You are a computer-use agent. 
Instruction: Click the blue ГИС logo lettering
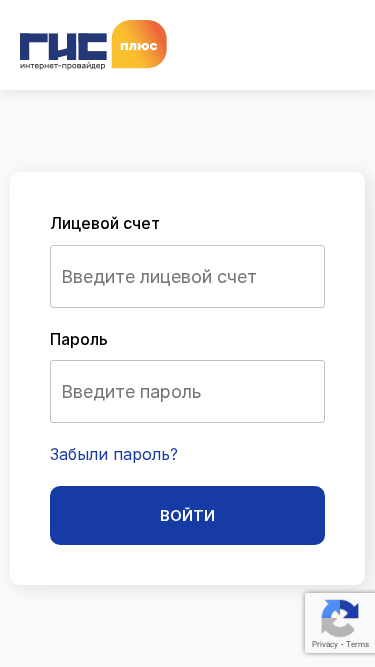(x=63, y=47)
